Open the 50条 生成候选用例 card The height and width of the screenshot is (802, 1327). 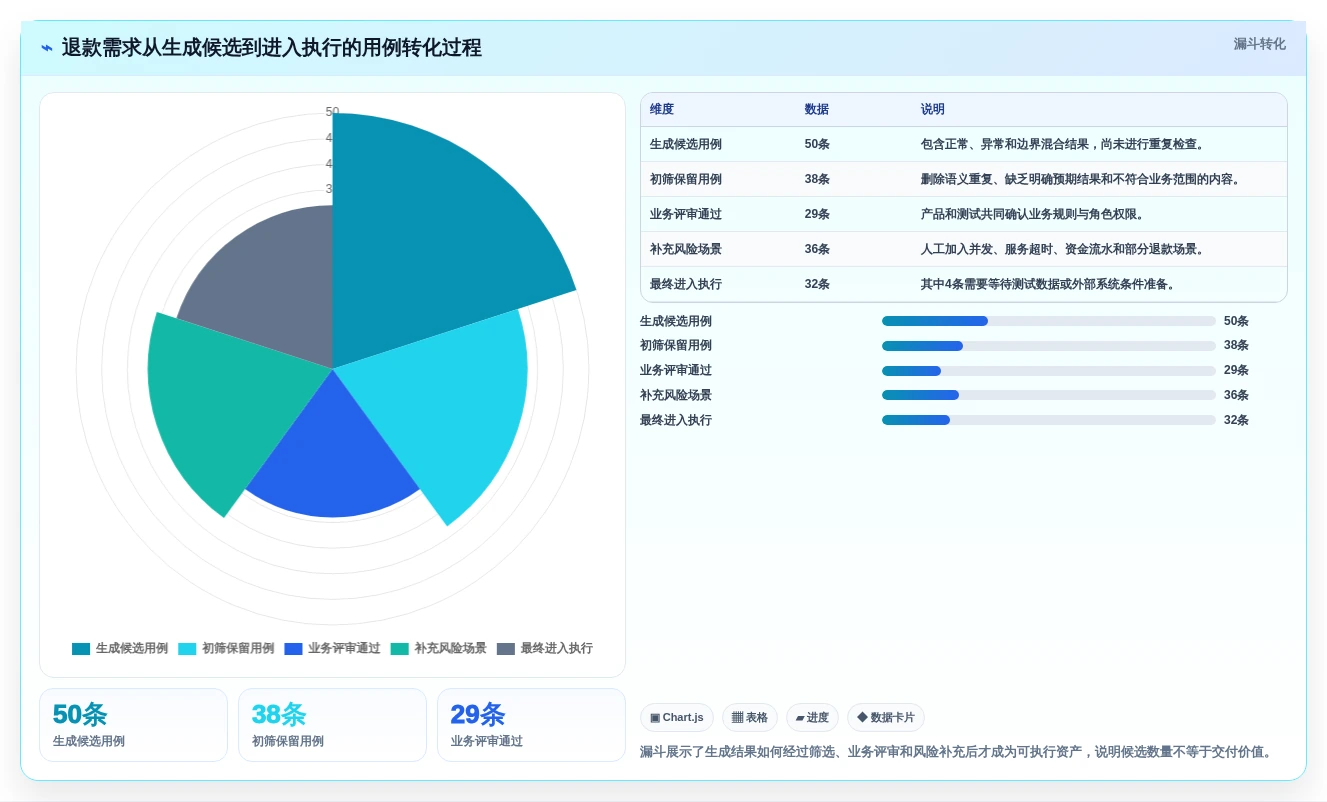point(133,725)
